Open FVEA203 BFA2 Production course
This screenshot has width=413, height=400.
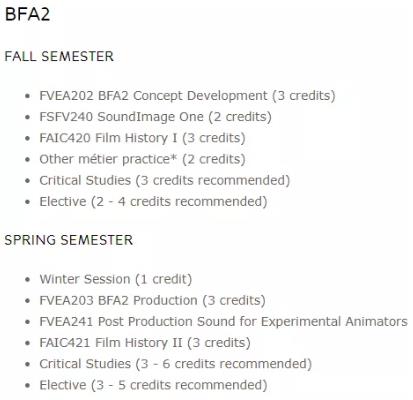coord(152,301)
